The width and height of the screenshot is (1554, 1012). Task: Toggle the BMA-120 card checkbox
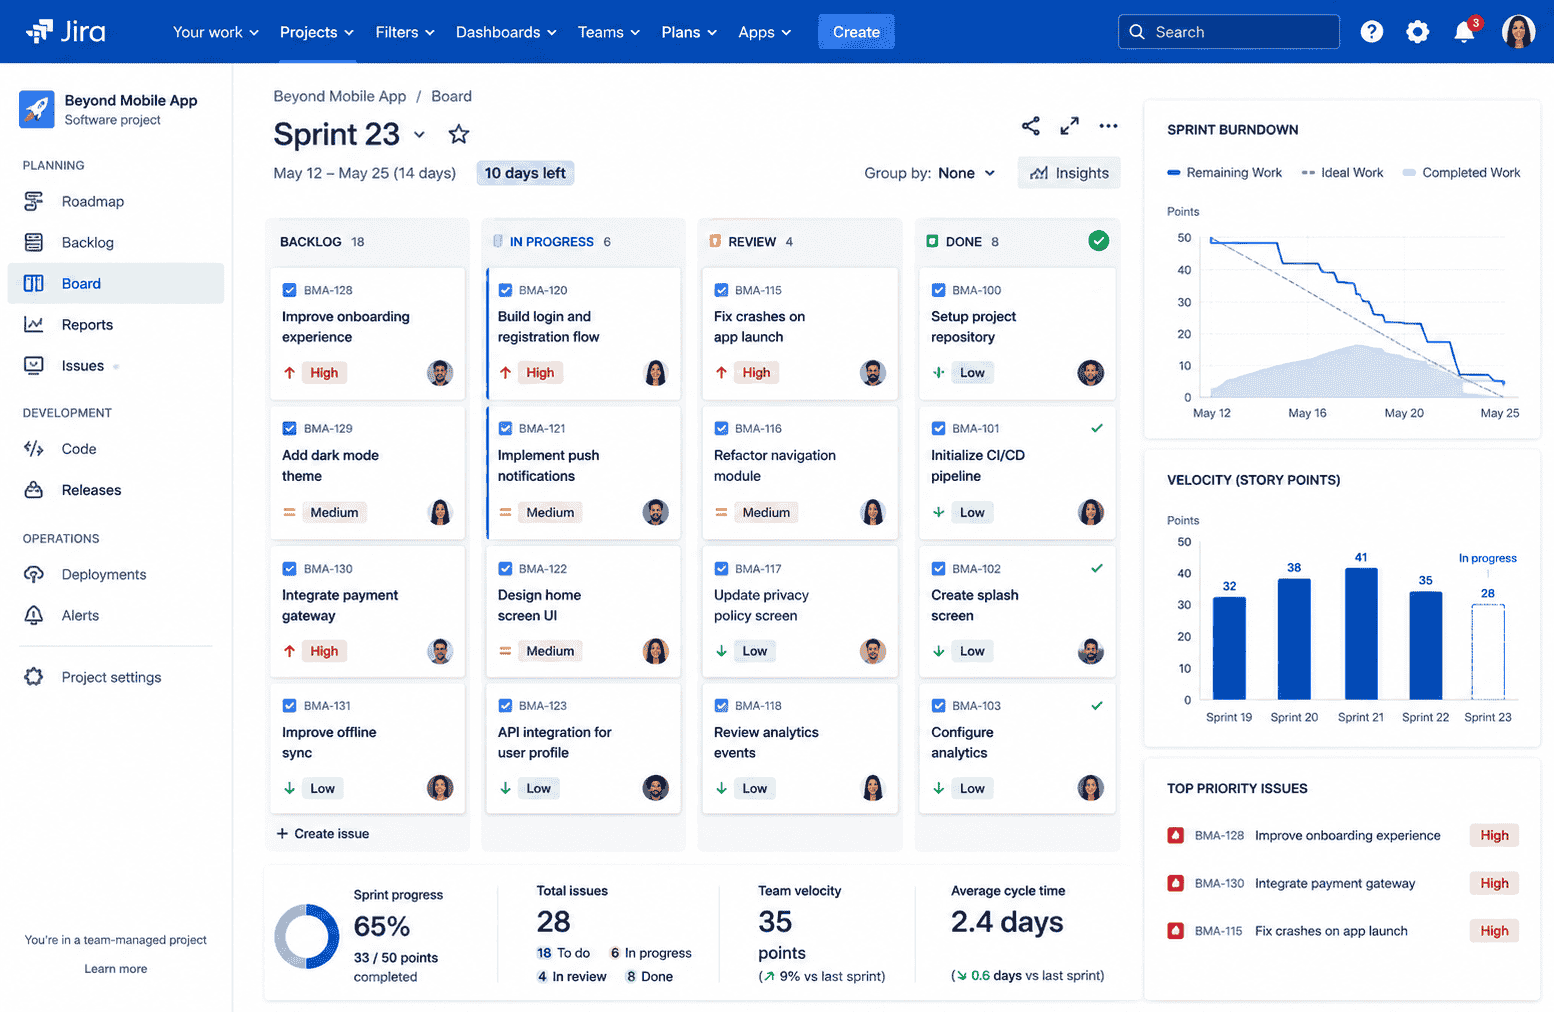[505, 290]
